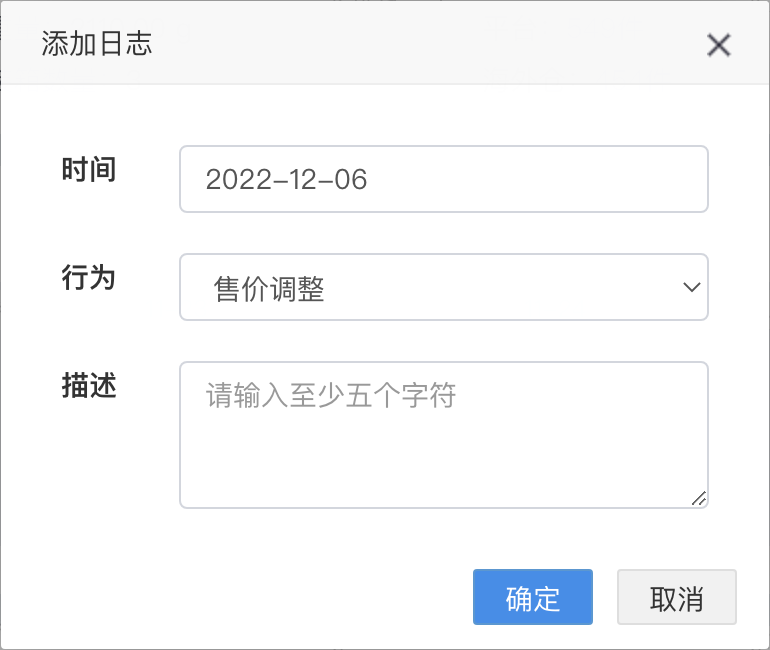Select the 售价调整 text in the dropdown
Image resolution: width=770 pixels, height=650 pixels.
(269, 289)
